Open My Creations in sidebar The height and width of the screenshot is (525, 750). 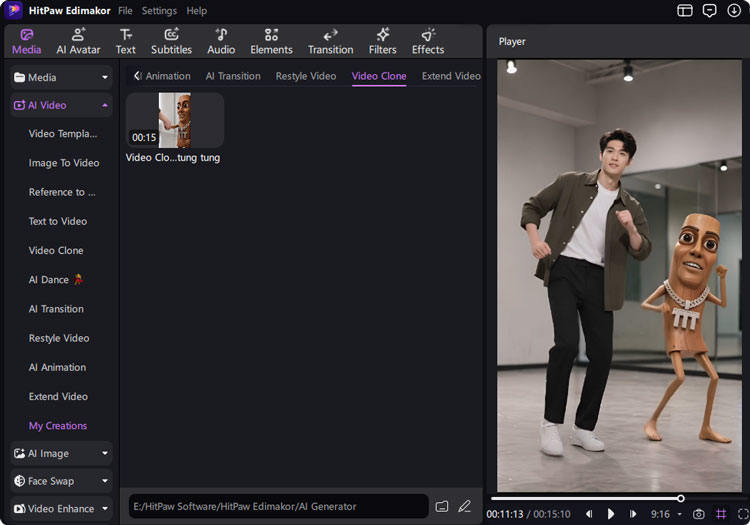(x=58, y=426)
